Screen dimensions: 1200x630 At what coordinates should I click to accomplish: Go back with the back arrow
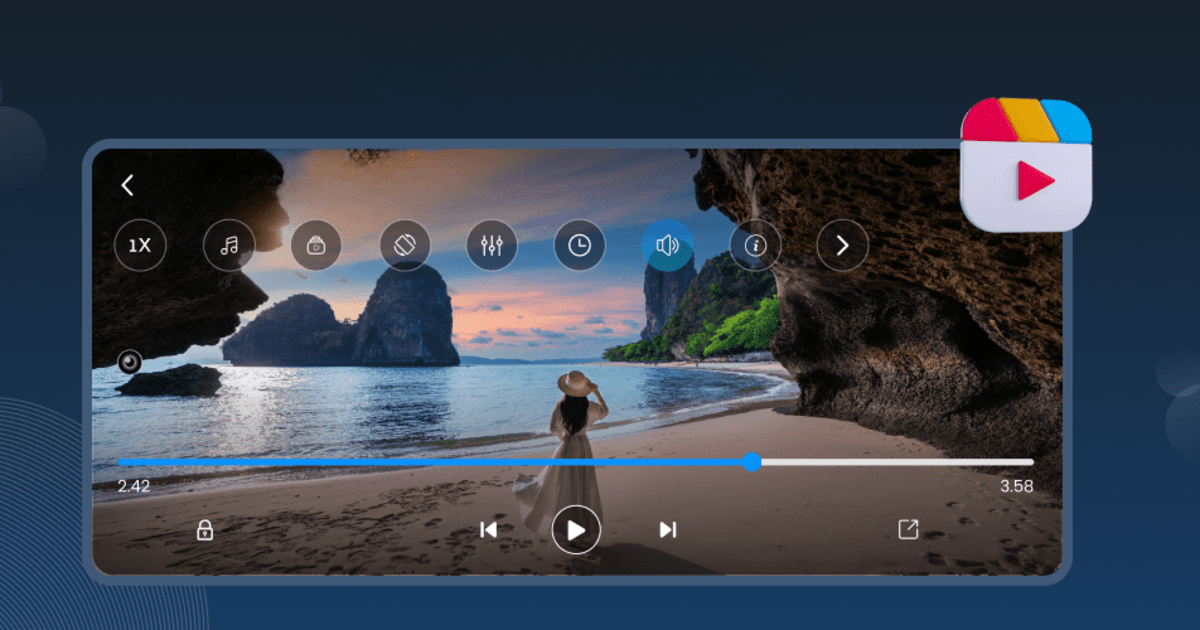coord(127,184)
